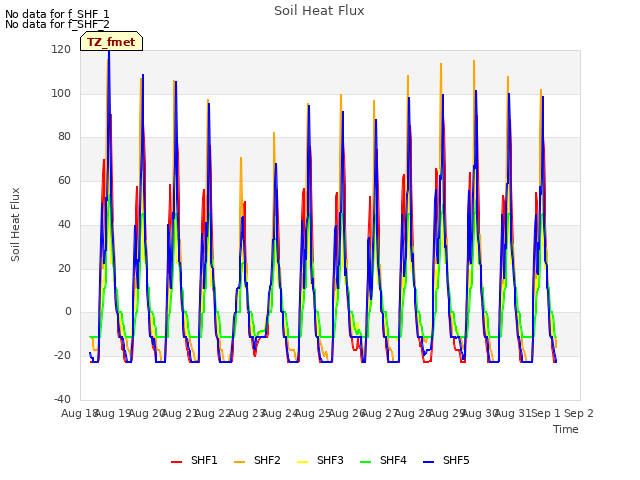640x480 pixels.
Task: Click the -40 y-axis tick label
Action: pyautogui.click(x=62, y=399)
